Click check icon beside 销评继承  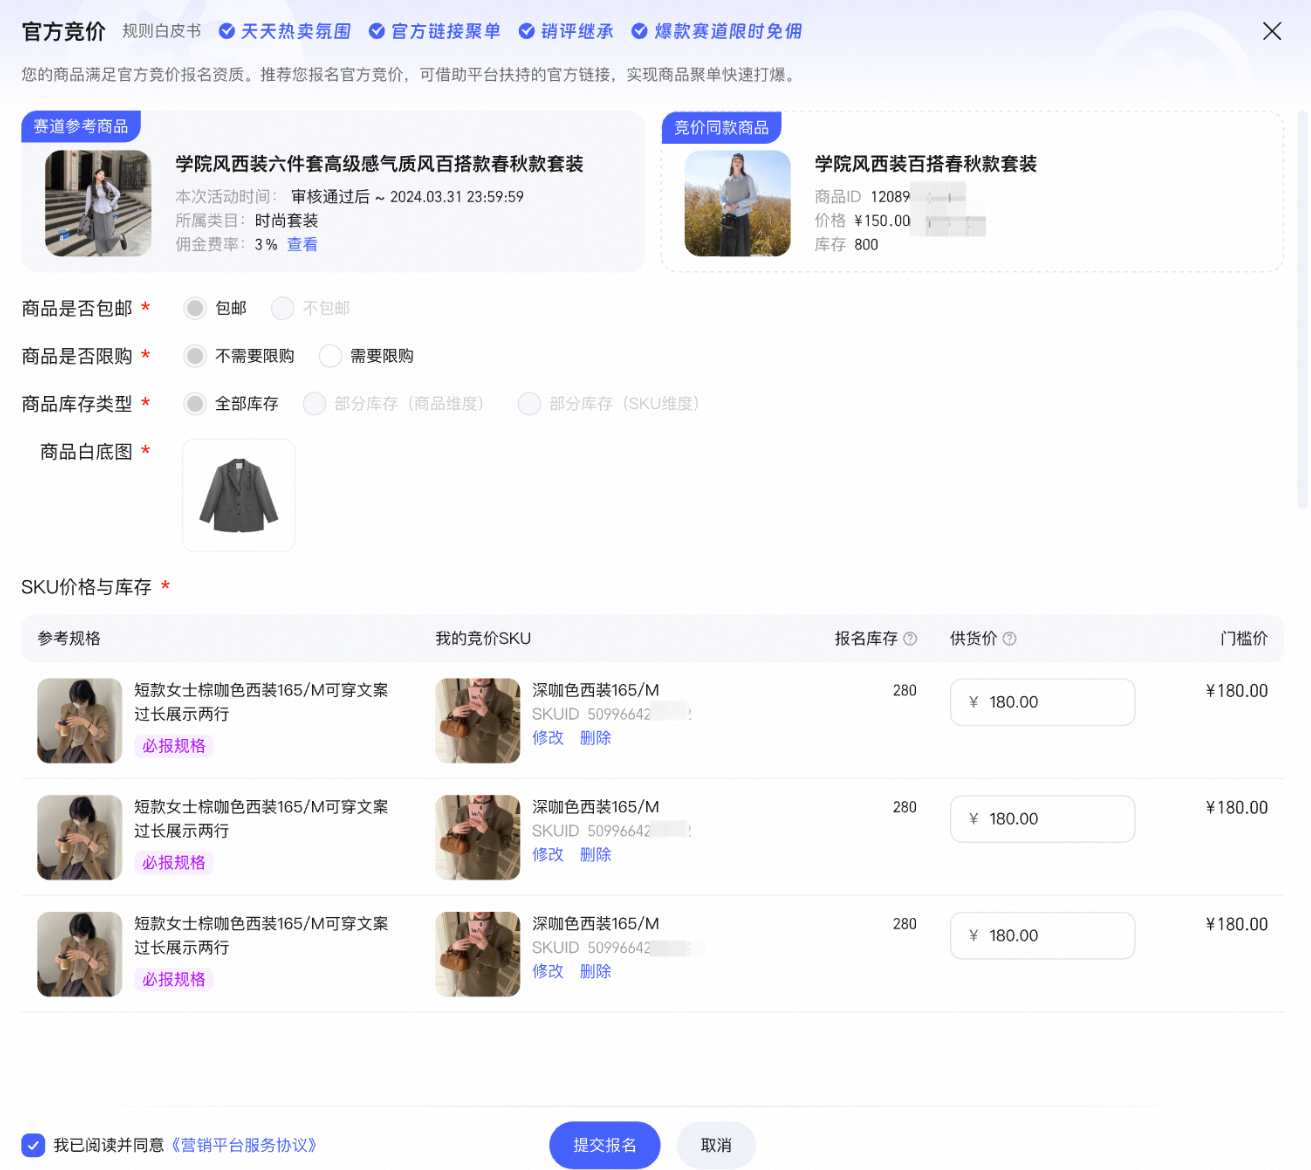point(527,31)
